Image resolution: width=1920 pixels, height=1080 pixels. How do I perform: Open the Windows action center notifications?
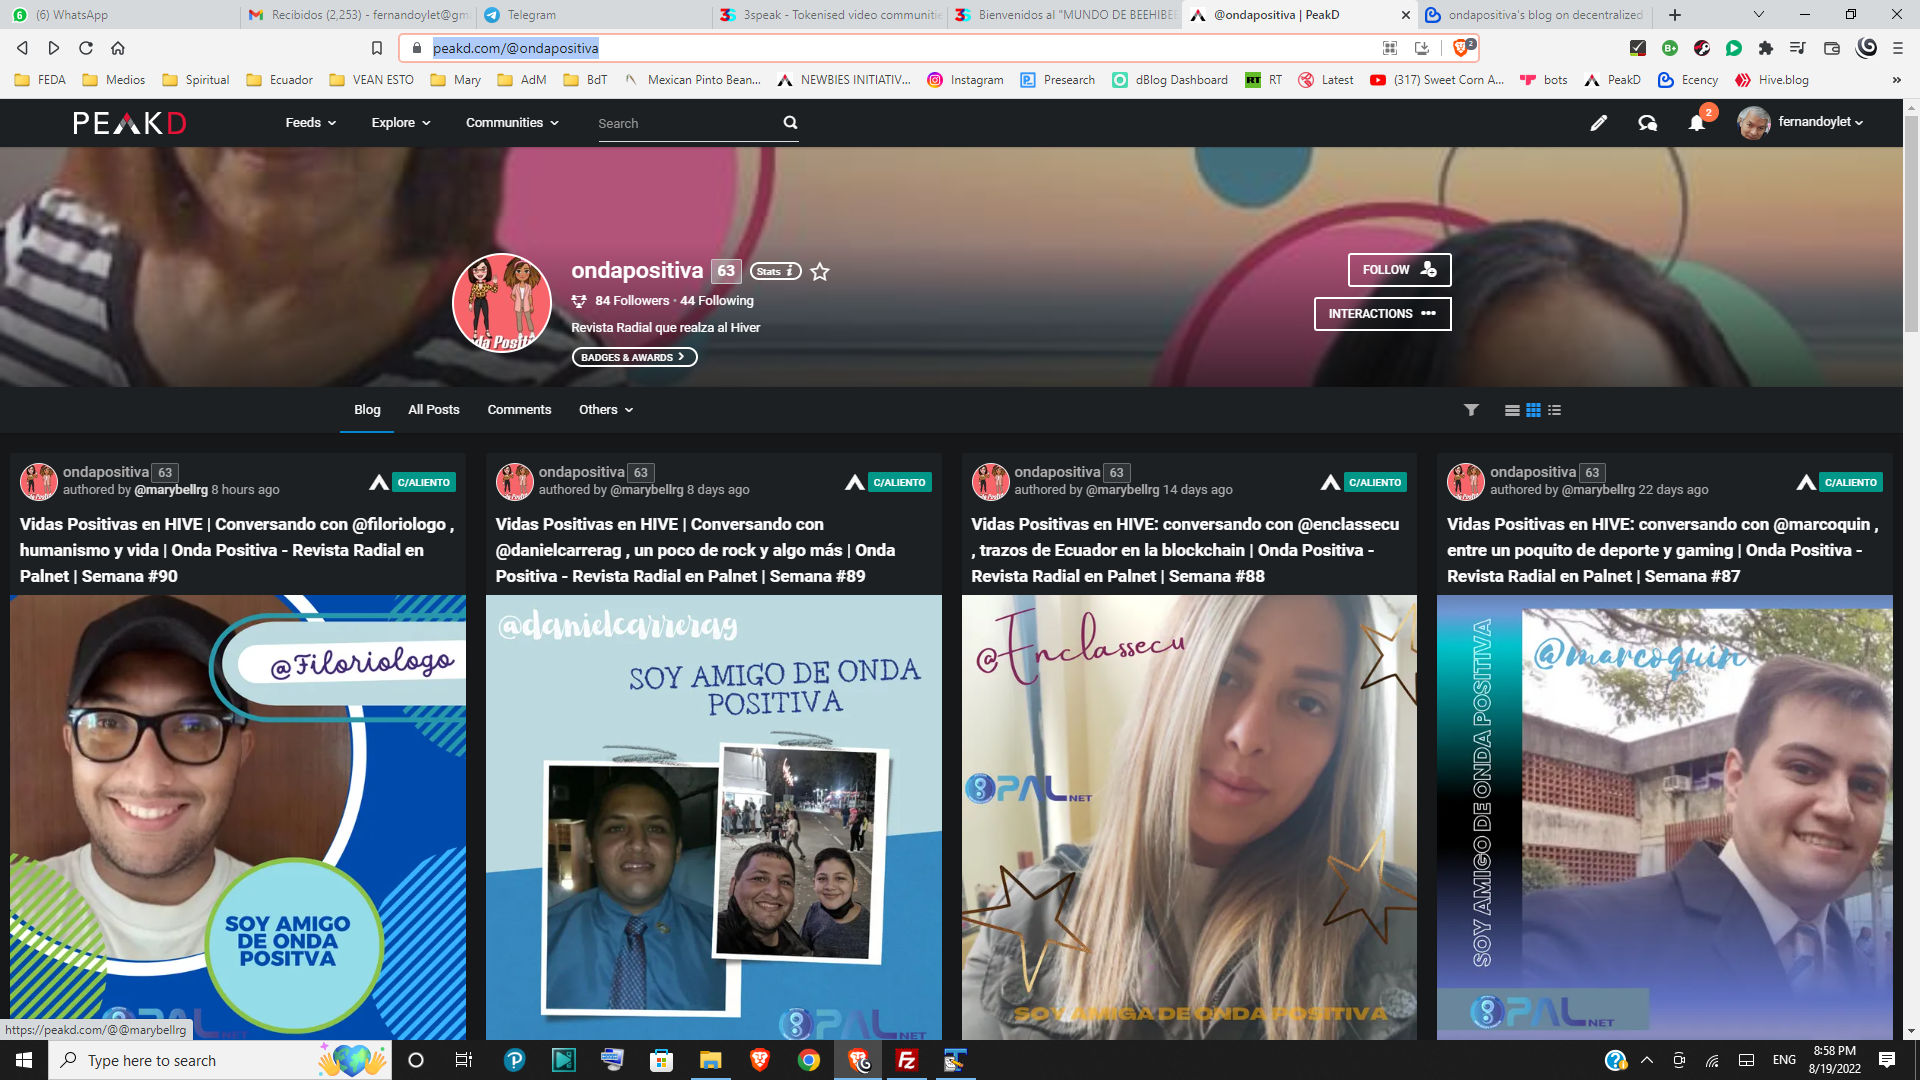1887,1060
